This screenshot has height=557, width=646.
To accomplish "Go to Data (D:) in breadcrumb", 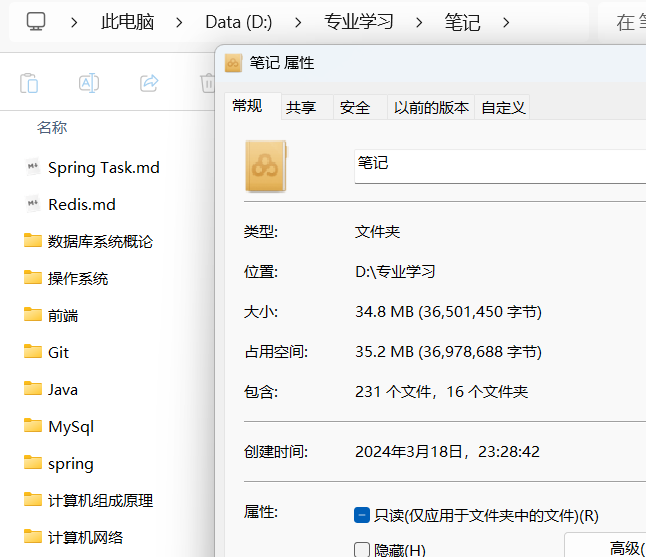I will tap(239, 22).
